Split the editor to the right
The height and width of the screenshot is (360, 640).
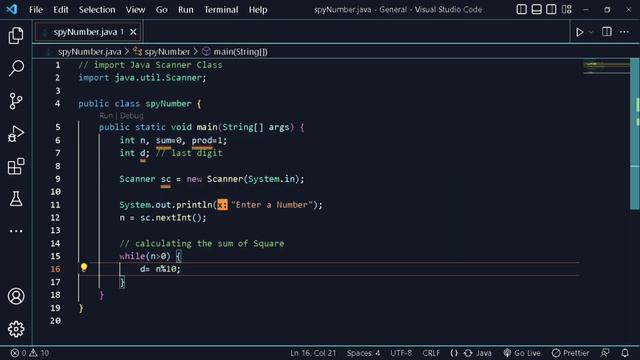[x=607, y=32]
